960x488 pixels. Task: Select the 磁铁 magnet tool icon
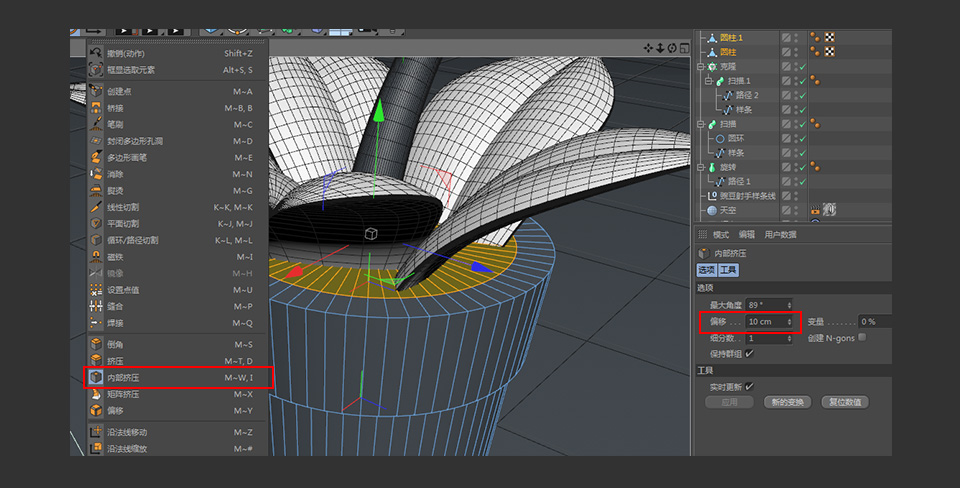(96, 257)
